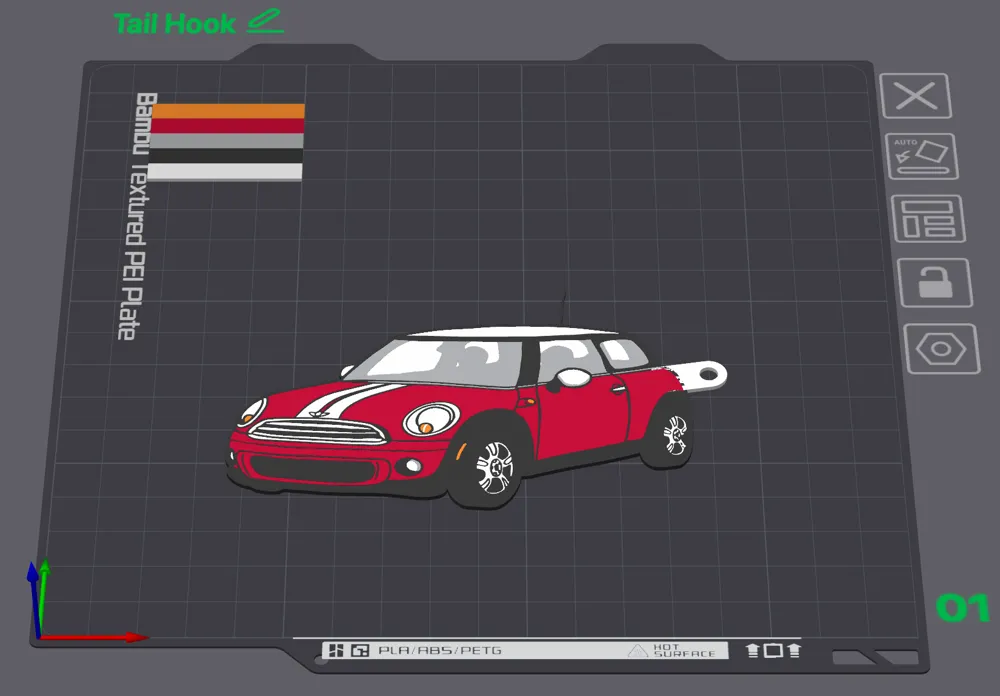Viewport: 1000px width, 696px height.
Task: Auto orient objects on plate
Action: coord(922,157)
